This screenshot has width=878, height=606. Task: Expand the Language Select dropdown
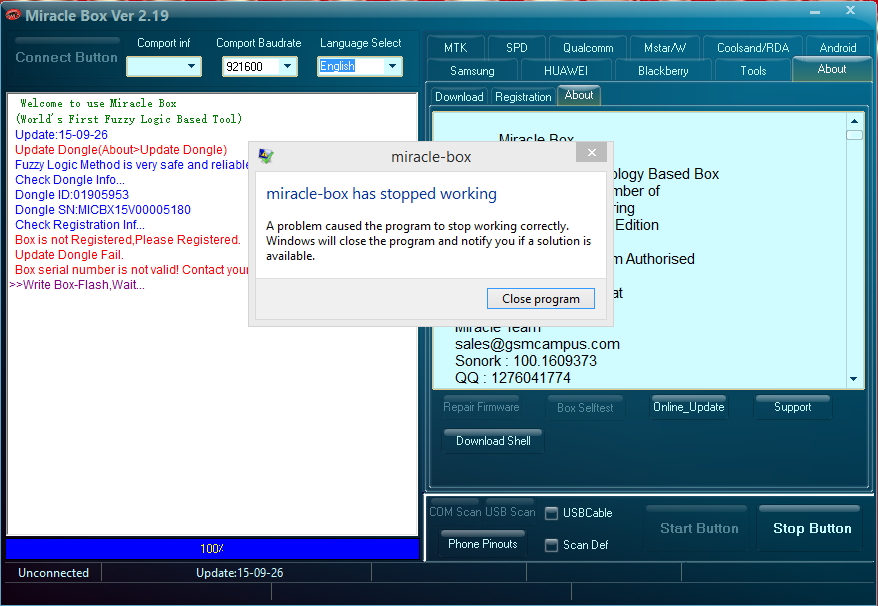pos(393,66)
